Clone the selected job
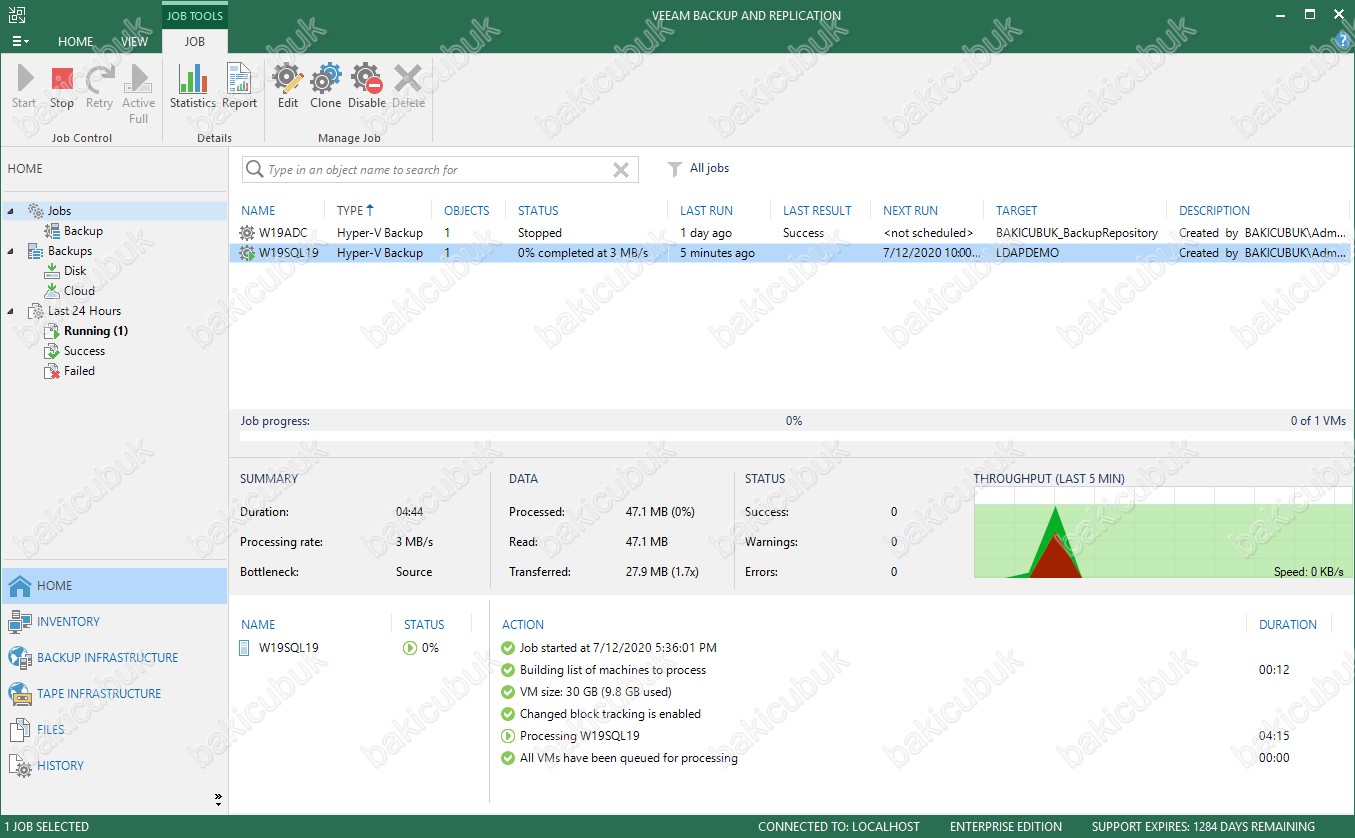1355x838 pixels. point(326,87)
